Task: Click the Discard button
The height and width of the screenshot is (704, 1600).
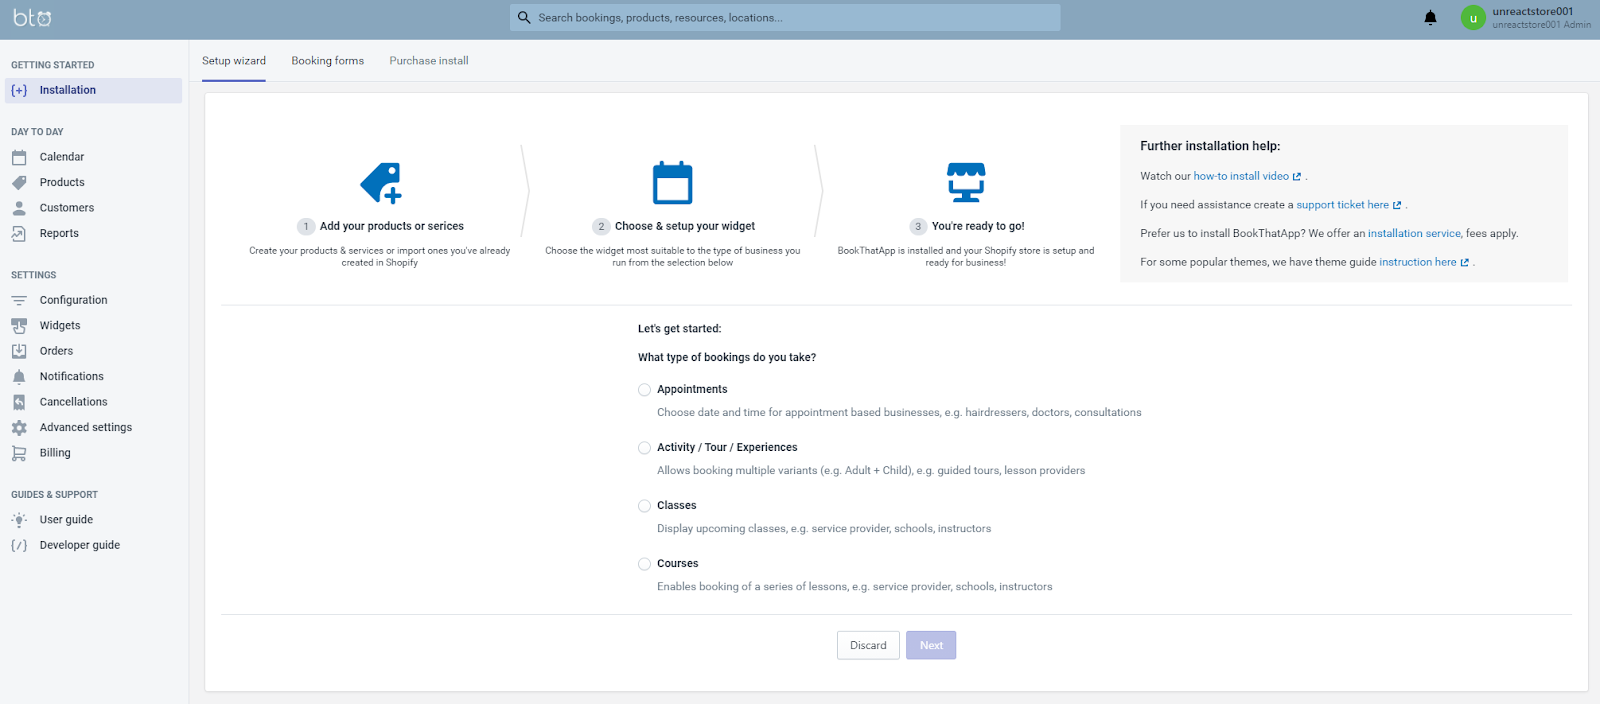Action: pos(868,645)
